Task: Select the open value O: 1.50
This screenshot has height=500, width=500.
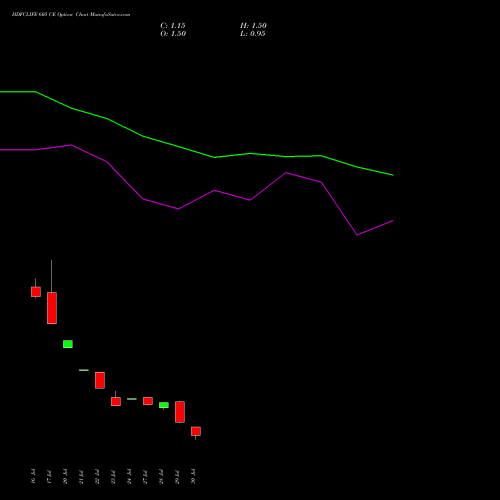Action: (173, 34)
